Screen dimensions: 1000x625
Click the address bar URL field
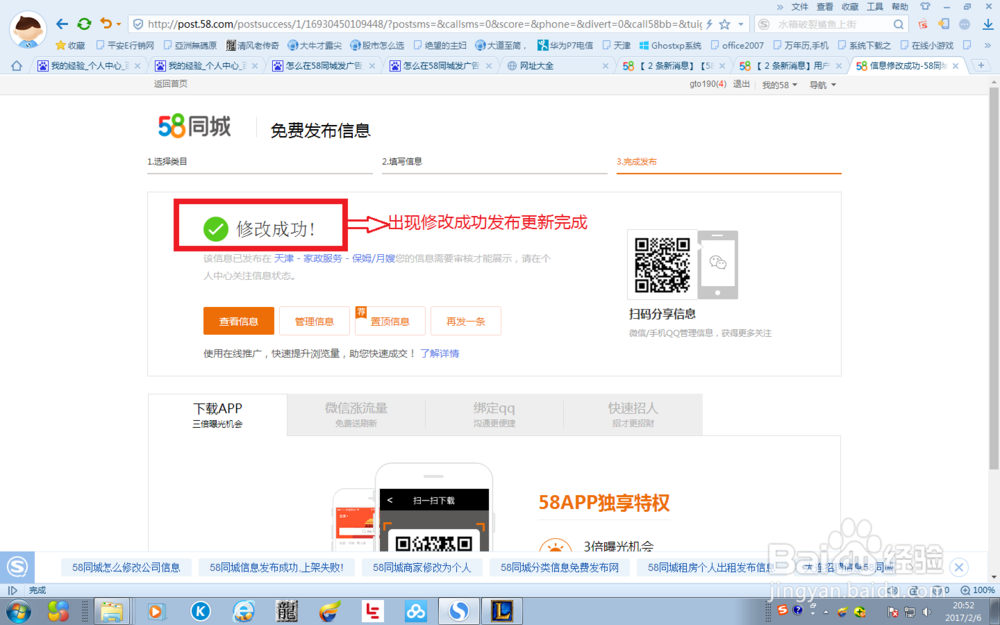424,24
